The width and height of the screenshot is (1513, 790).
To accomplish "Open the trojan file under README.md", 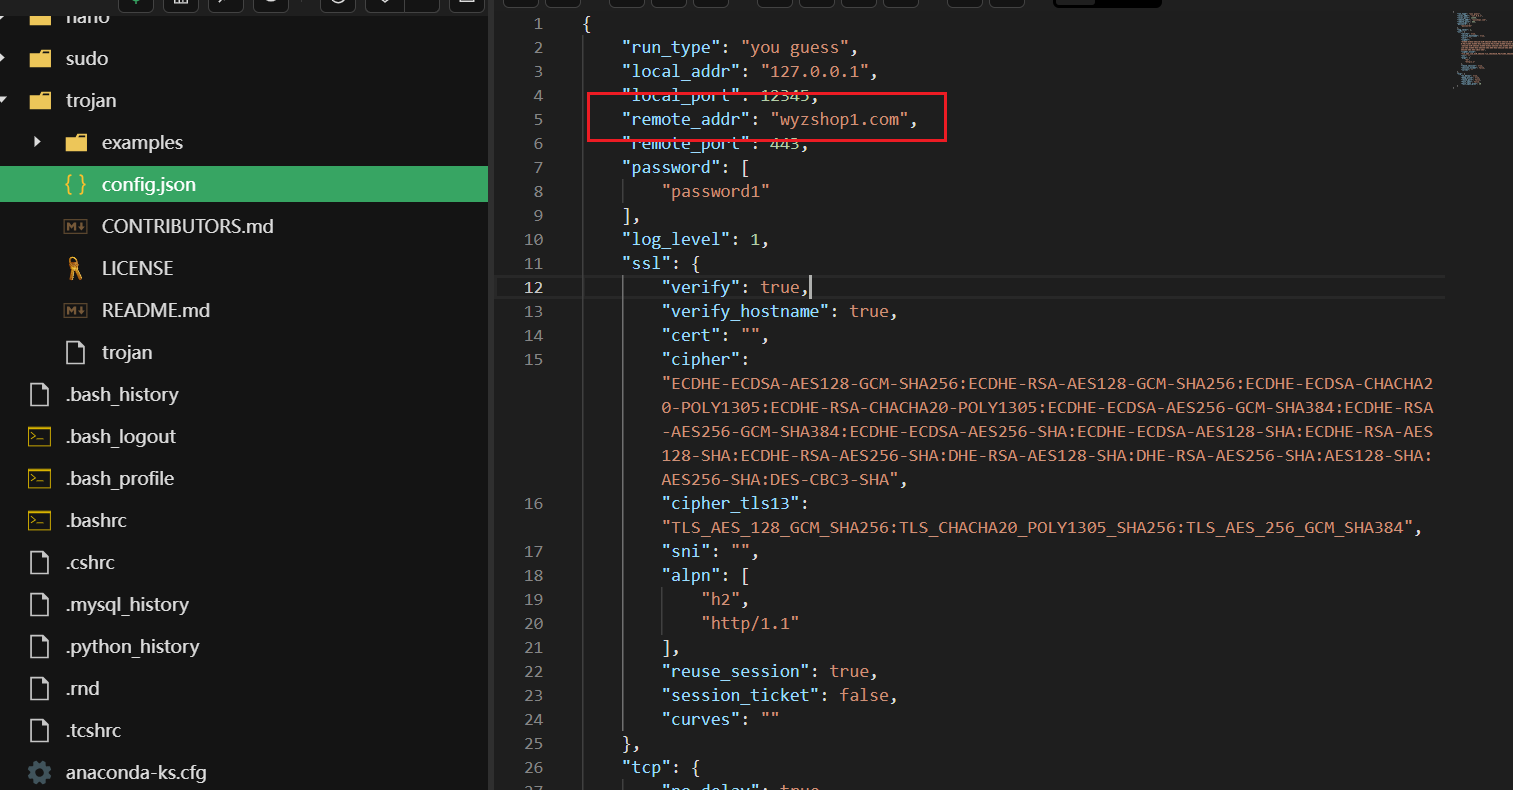I will pos(127,353).
